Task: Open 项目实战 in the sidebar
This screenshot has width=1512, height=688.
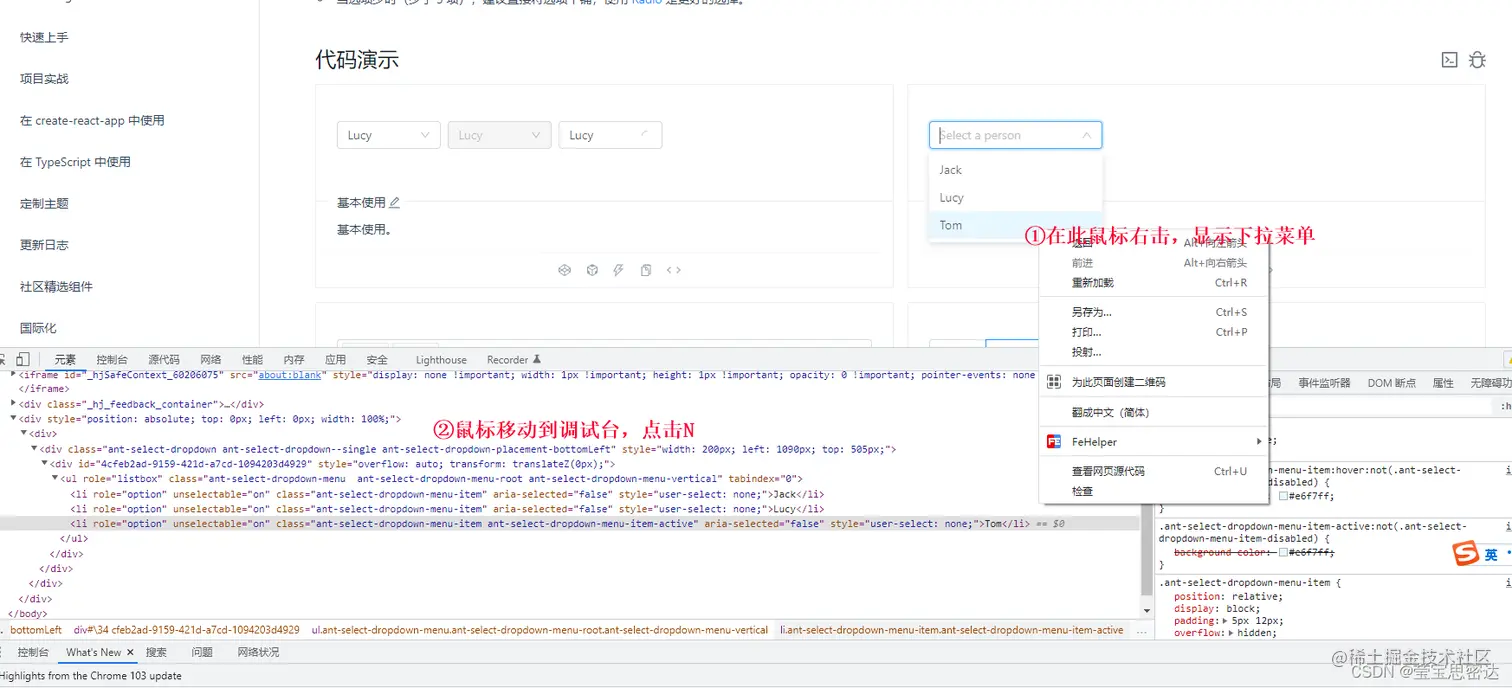Action: [x=44, y=79]
